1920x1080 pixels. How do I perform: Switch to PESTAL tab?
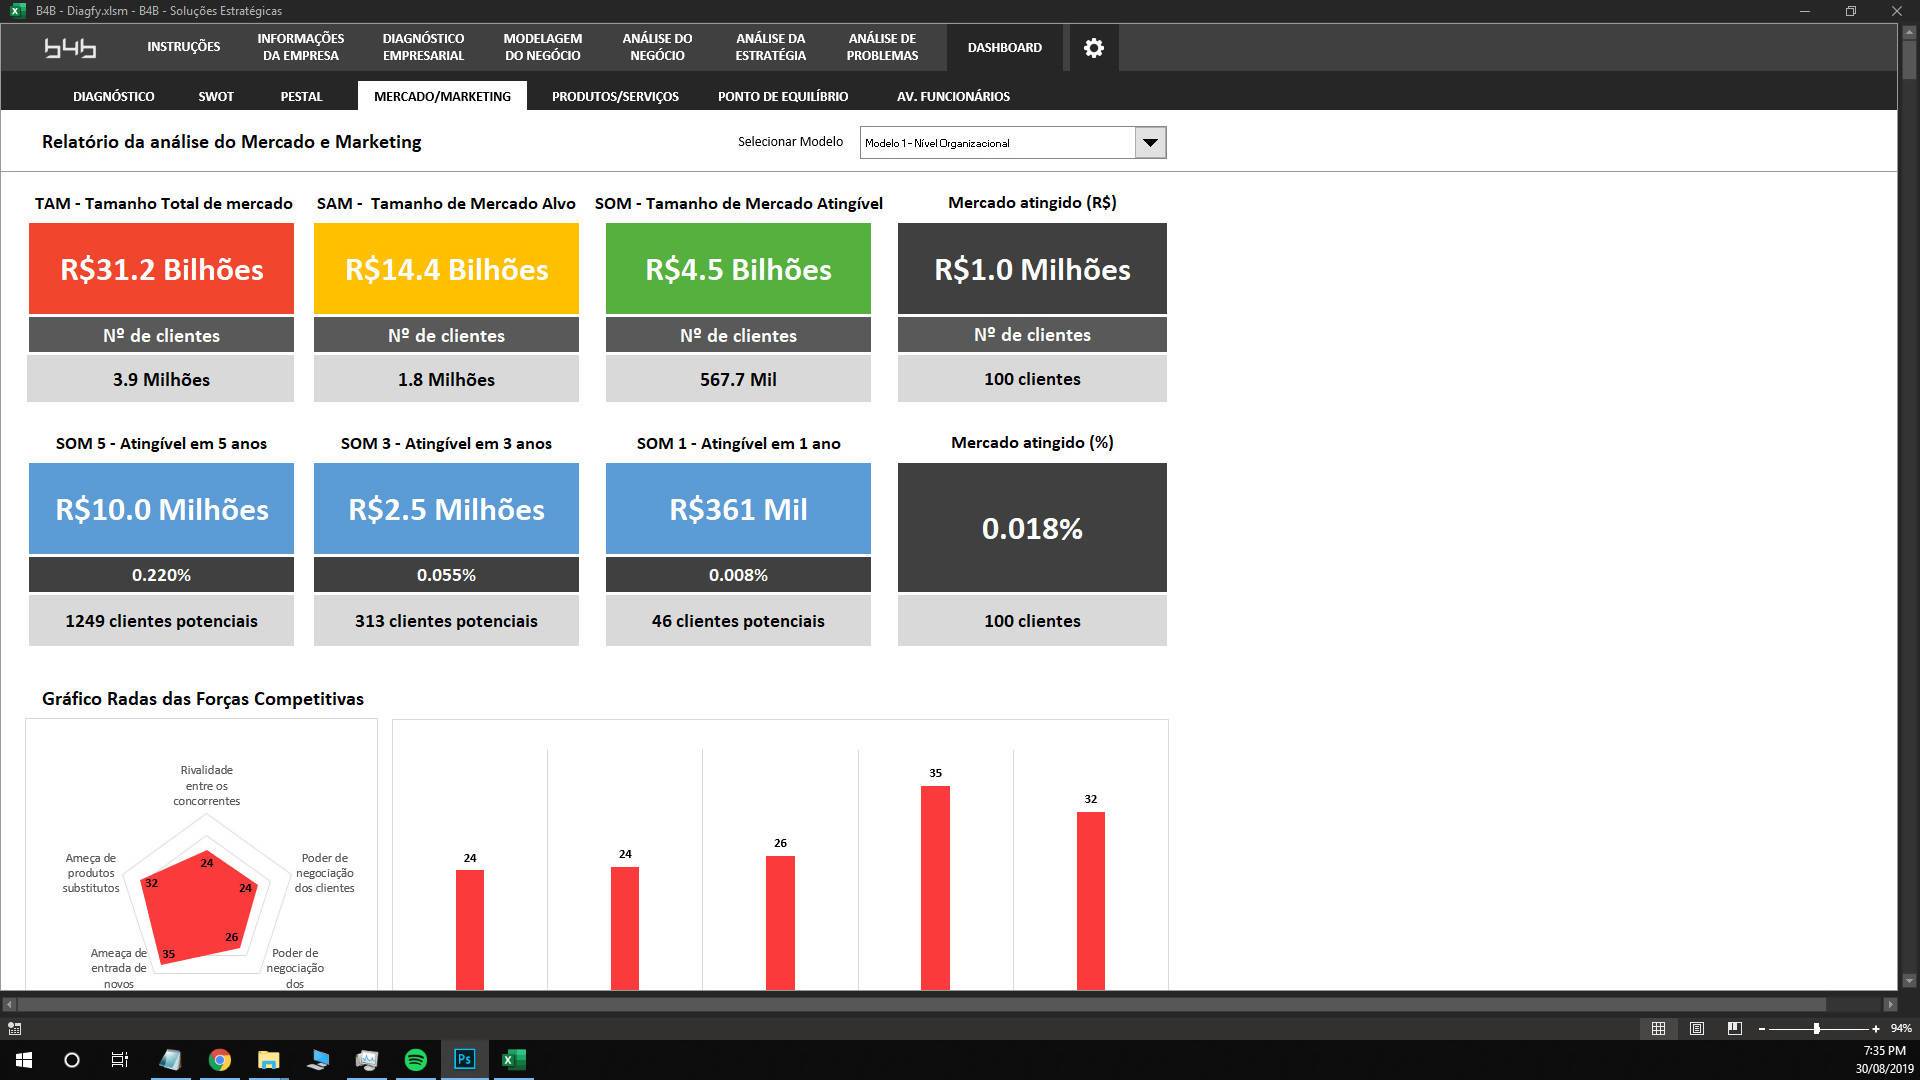[x=301, y=96]
